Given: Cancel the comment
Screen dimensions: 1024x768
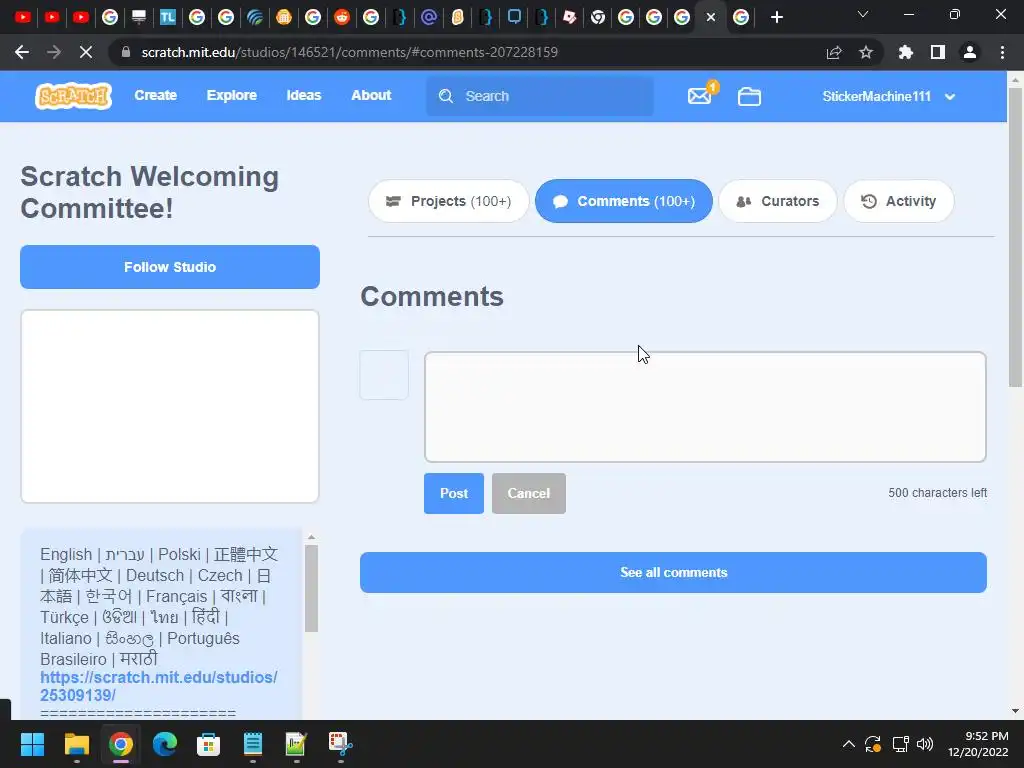Looking at the screenshot, I should coord(529,494).
